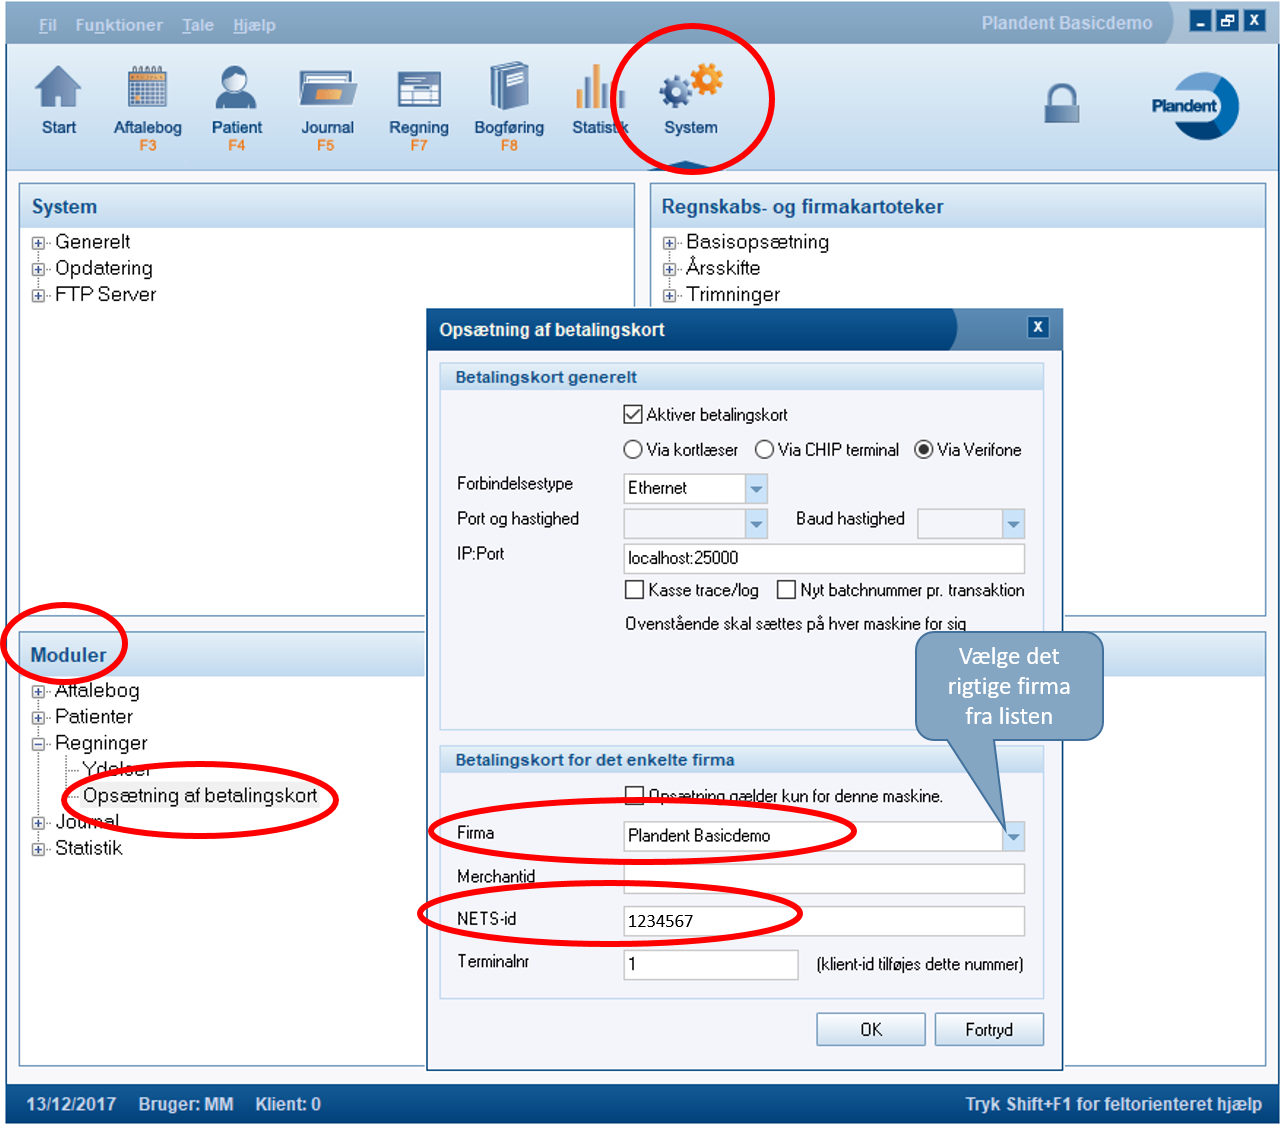This screenshot has height=1125, width=1281.
Task: Open the Hjælp menu
Action: coord(254,25)
